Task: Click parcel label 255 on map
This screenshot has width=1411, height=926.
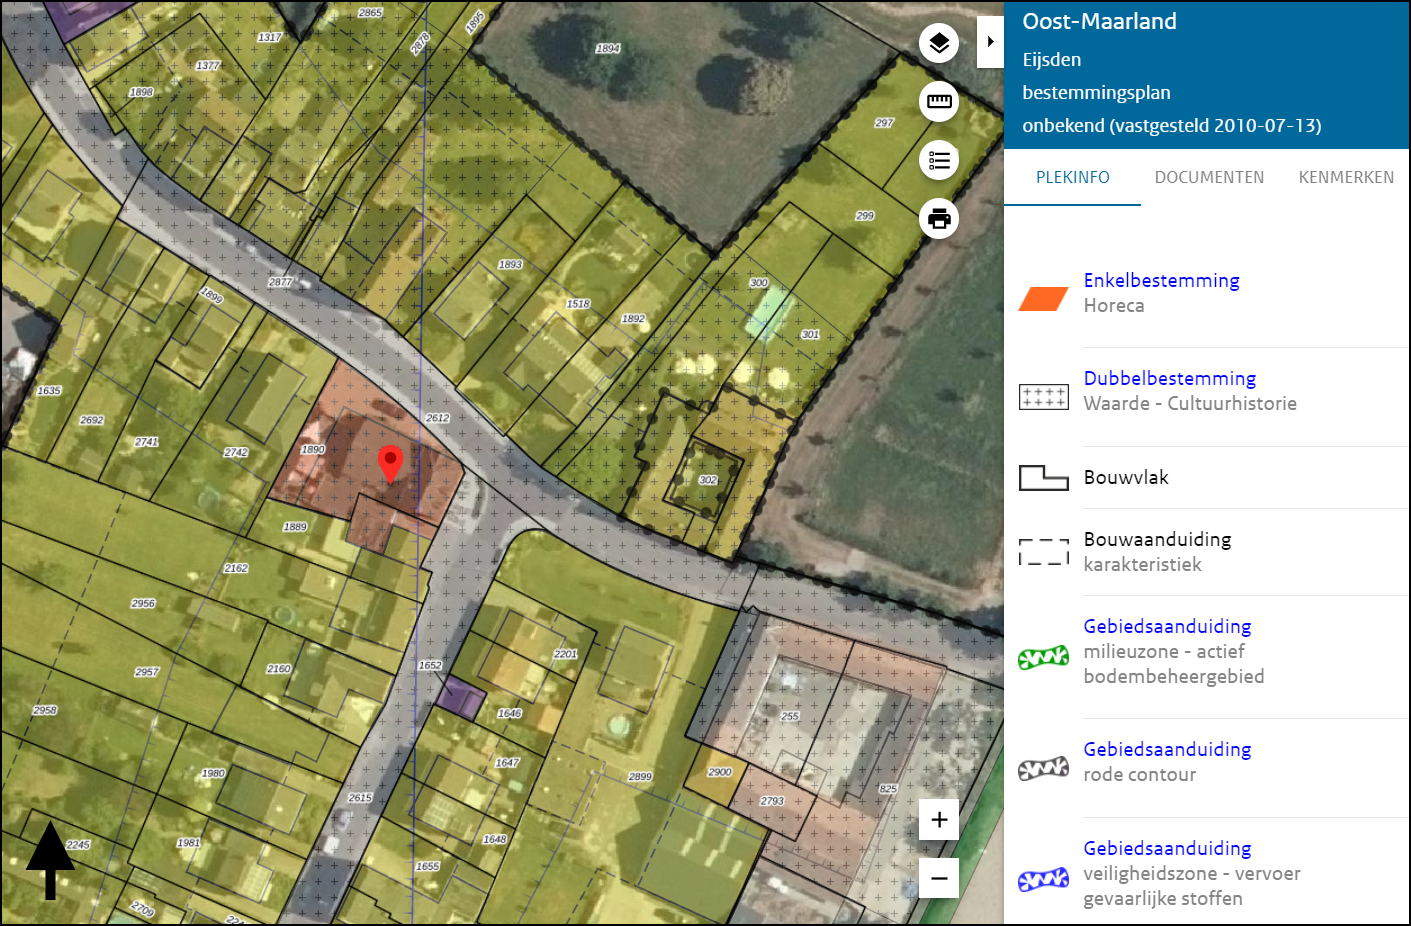Action: pos(790,716)
